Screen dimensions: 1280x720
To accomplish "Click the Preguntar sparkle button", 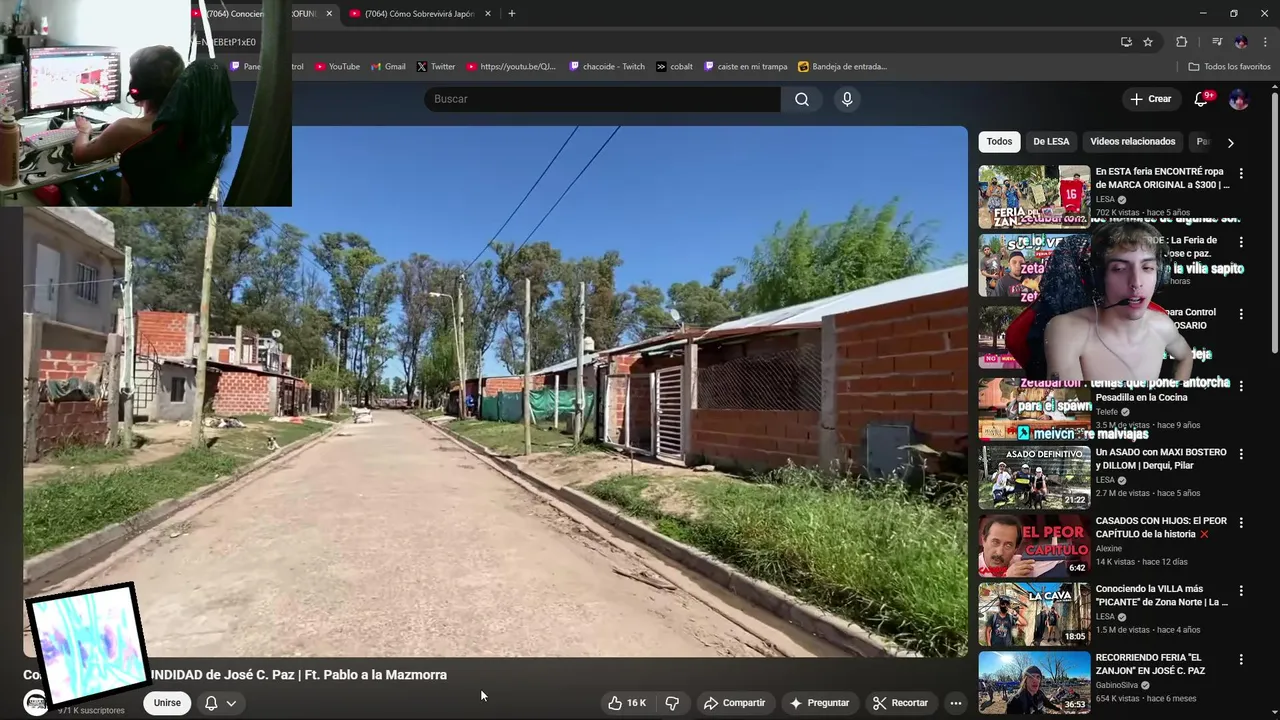I will pyautogui.click(x=819, y=703).
